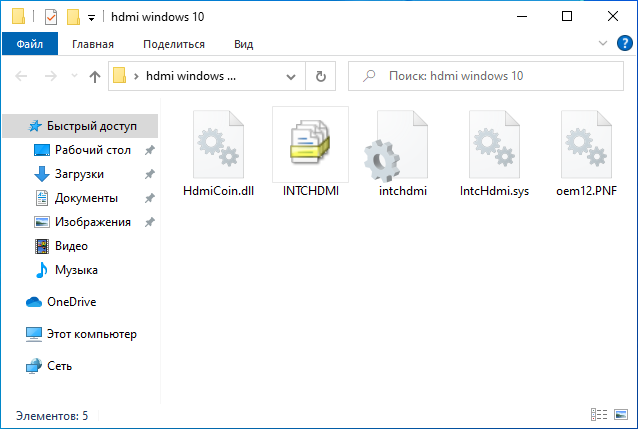Viewport: 638px width, 429px height.
Task: Open Документы folder in sidebar
Action: (x=86, y=198)
